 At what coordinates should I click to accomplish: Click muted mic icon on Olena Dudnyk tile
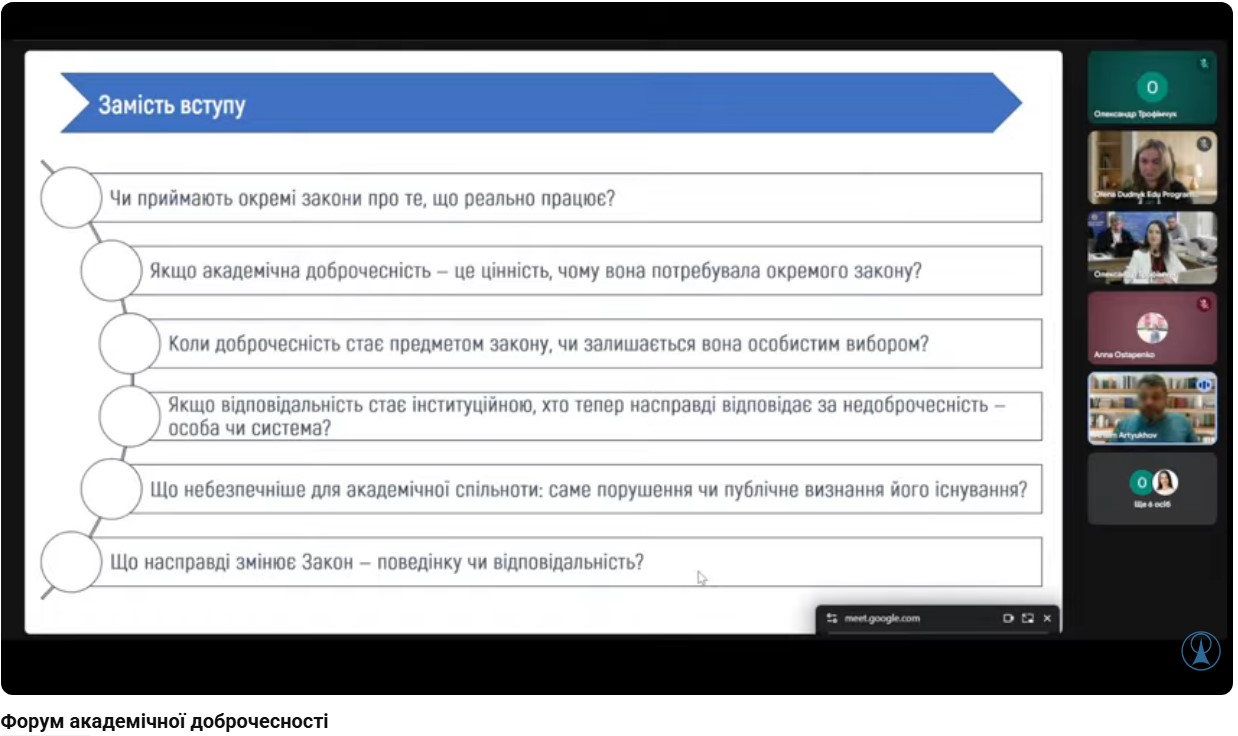pos(1205,144)
